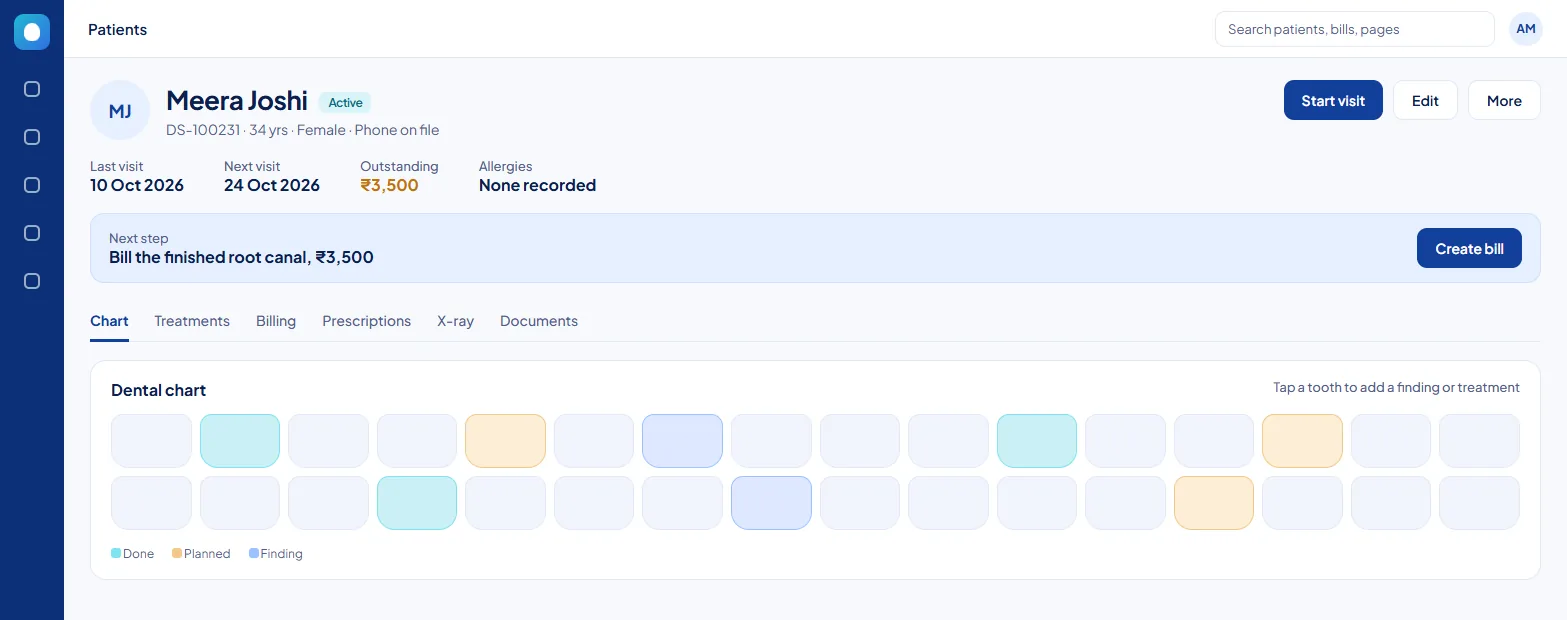Screen dimensions: 1567x620
Task: Select the second square icon in sidebar
Action: (32, 137)
